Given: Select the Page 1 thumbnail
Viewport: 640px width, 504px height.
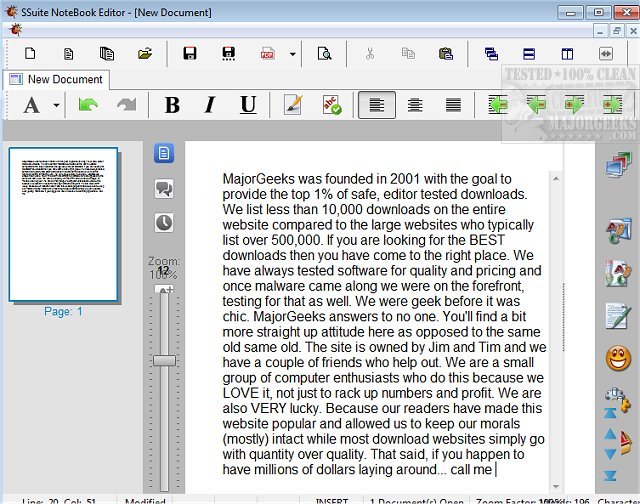Looking at the screenshot, I should (64, 225).
